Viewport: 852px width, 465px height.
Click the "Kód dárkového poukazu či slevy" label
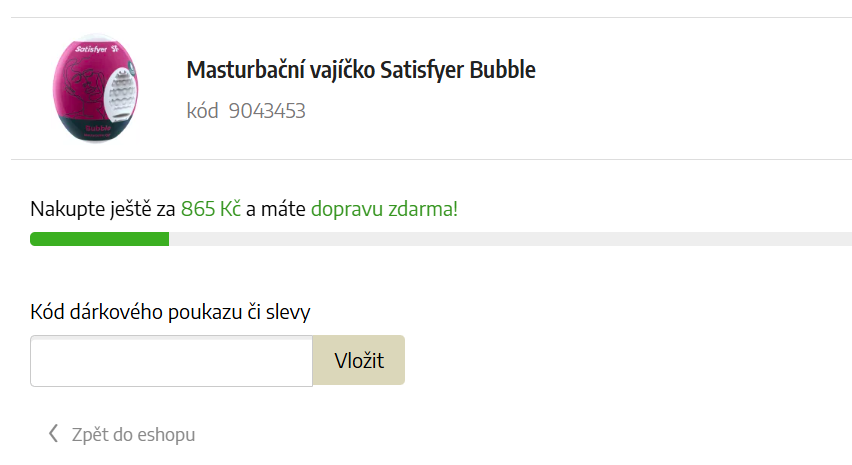click(x=170, y=312)
